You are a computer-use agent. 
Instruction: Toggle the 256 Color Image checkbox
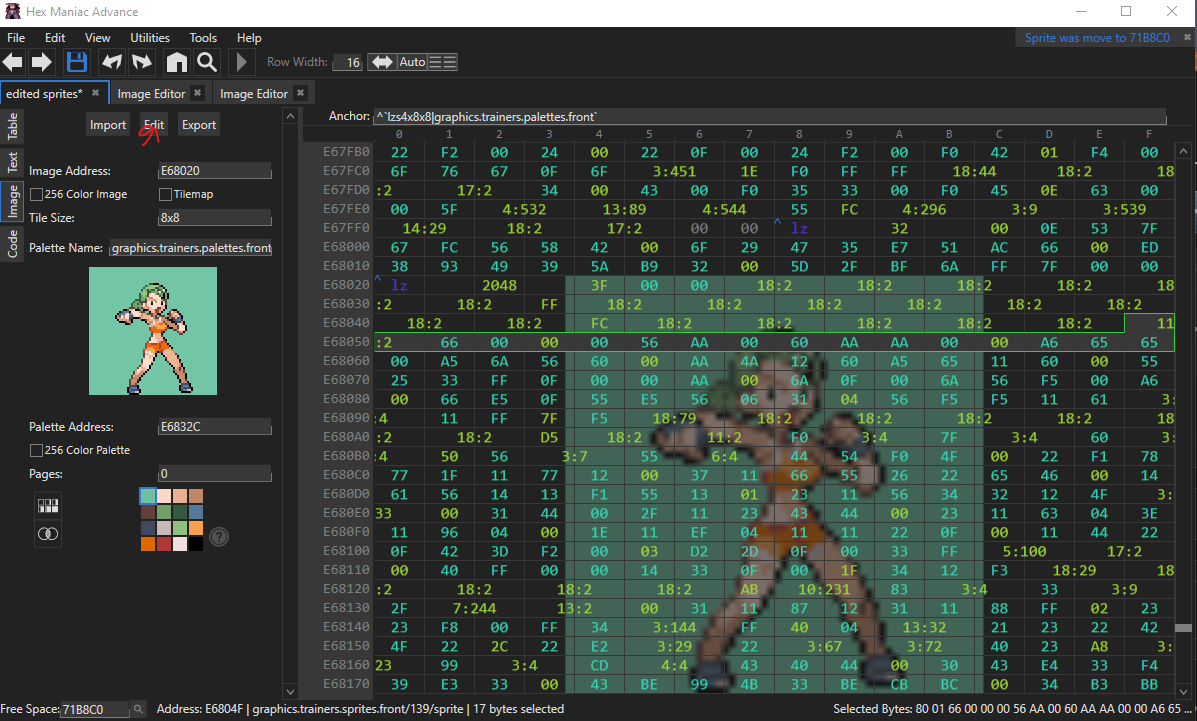pyautogui.click(x=36, y=195)
